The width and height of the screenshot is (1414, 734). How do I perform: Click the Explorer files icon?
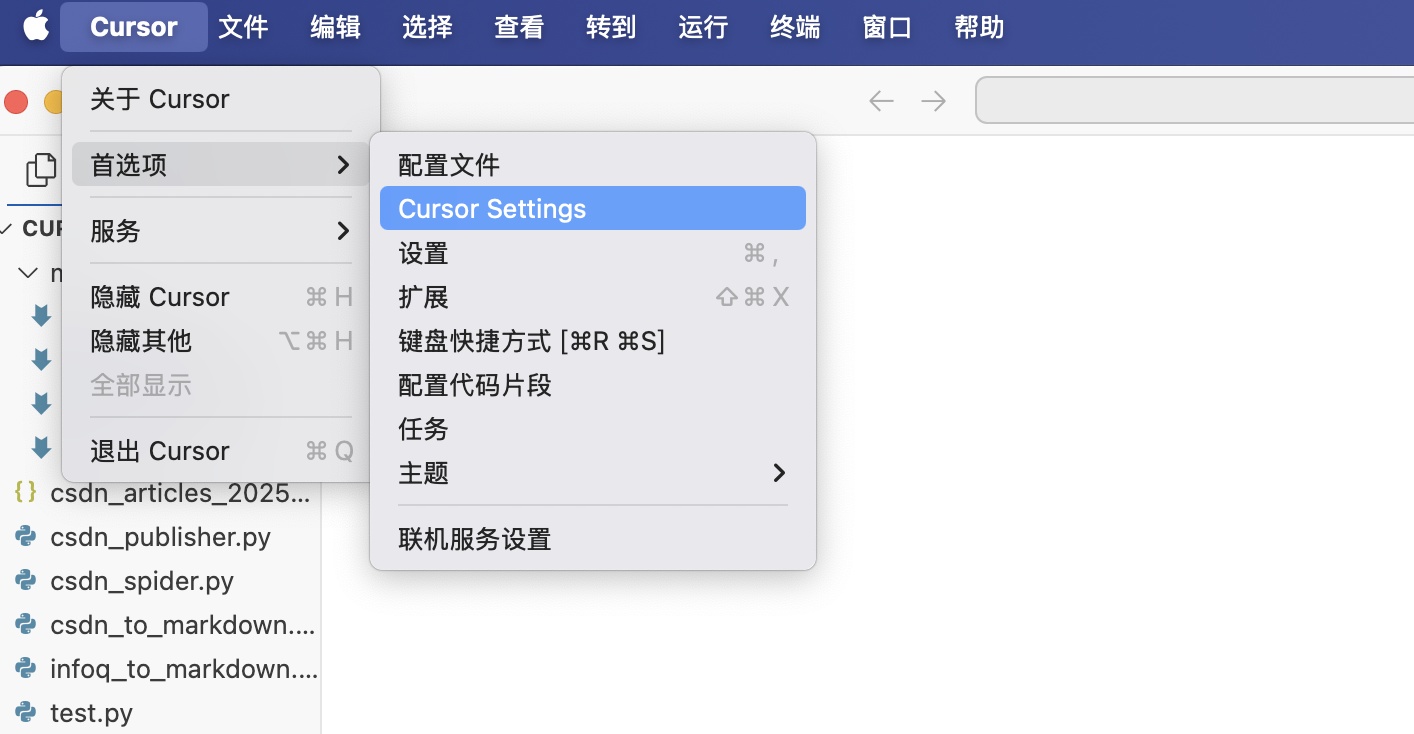click(x=41, y=170)
